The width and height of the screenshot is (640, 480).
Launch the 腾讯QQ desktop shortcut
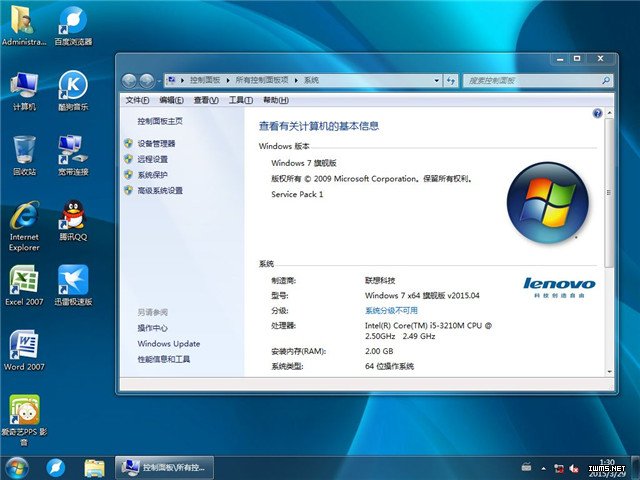(x=73, y=220)
